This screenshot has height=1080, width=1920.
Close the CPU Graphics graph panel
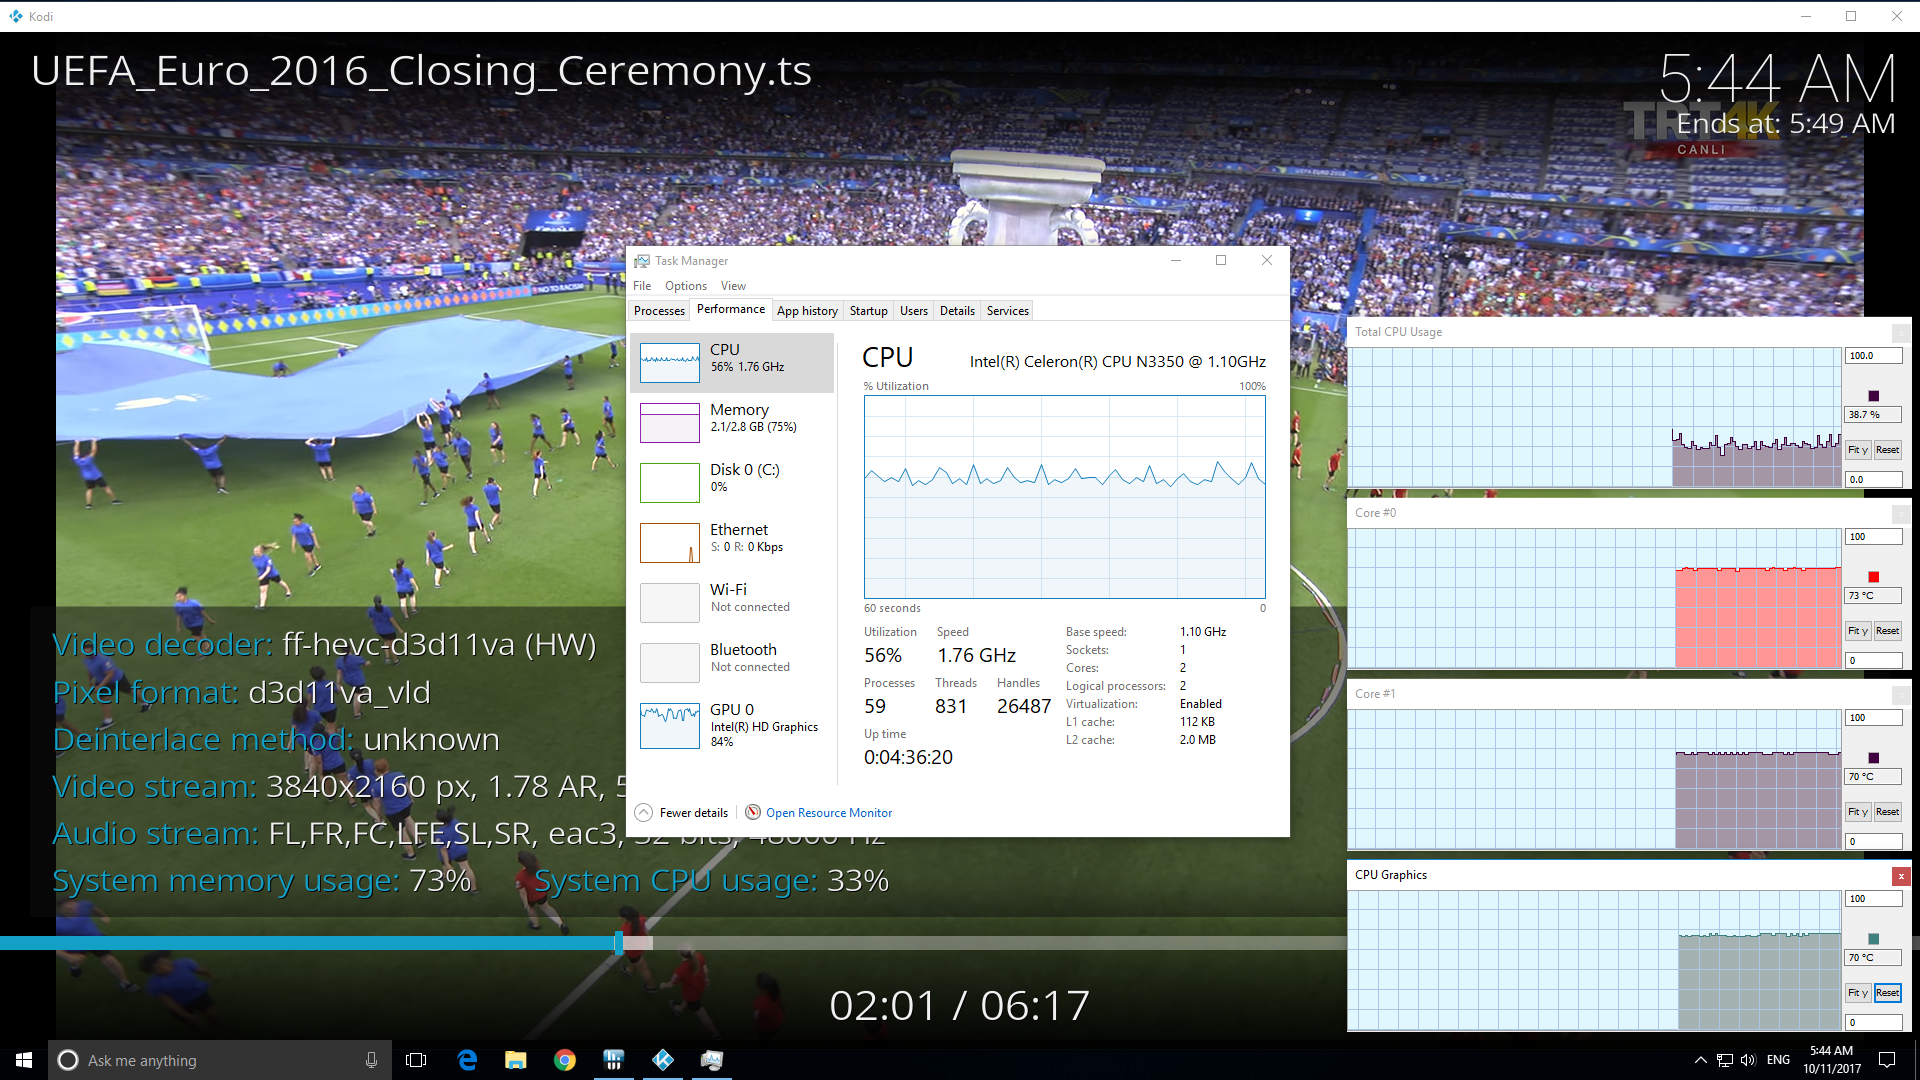tap(1901, 876)
